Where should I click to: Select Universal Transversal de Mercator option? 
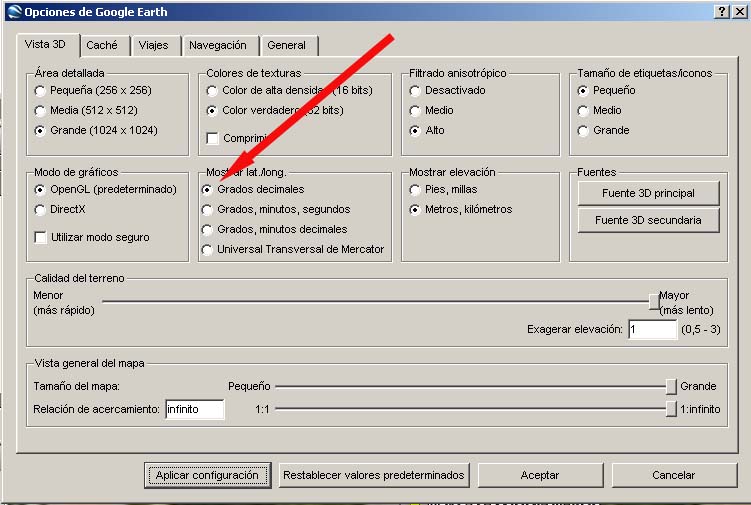pyautogui.click(x=208, y=250)
